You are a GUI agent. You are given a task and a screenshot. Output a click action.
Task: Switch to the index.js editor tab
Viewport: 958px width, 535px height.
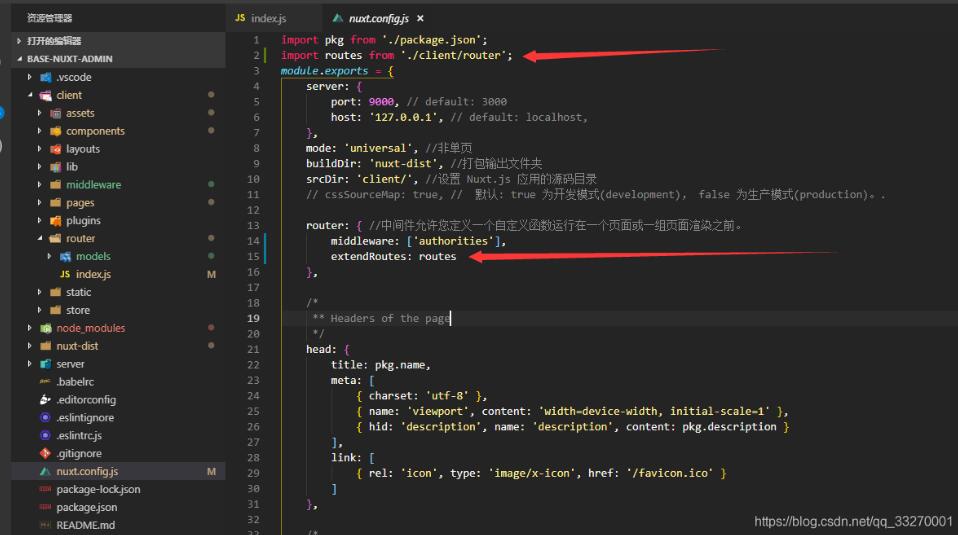pos(261,18)
